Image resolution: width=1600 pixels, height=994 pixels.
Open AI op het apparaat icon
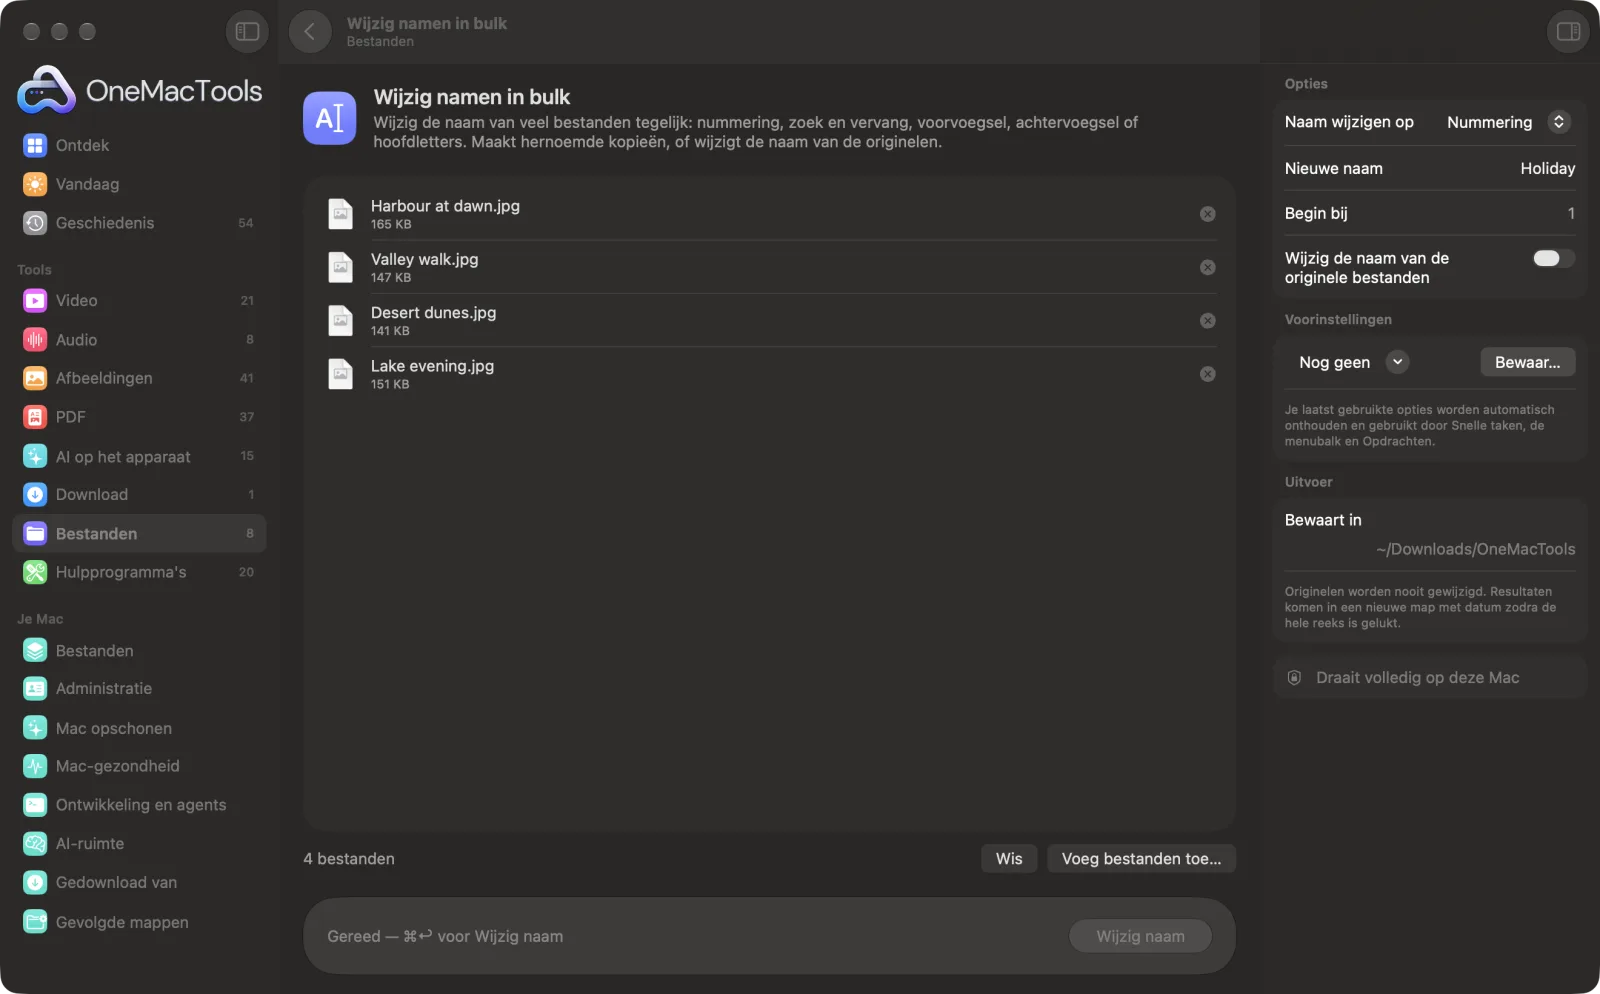click(35, 456)
